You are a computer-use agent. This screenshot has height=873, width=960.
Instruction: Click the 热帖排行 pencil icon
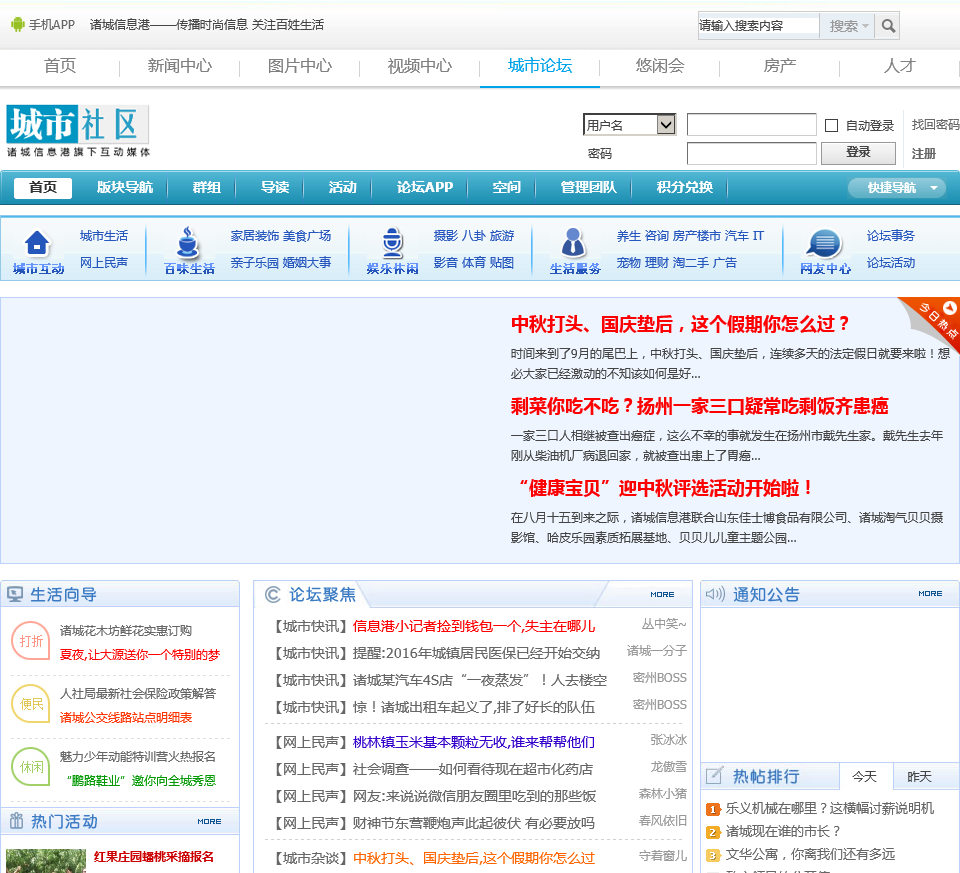(x=714, y=776)
